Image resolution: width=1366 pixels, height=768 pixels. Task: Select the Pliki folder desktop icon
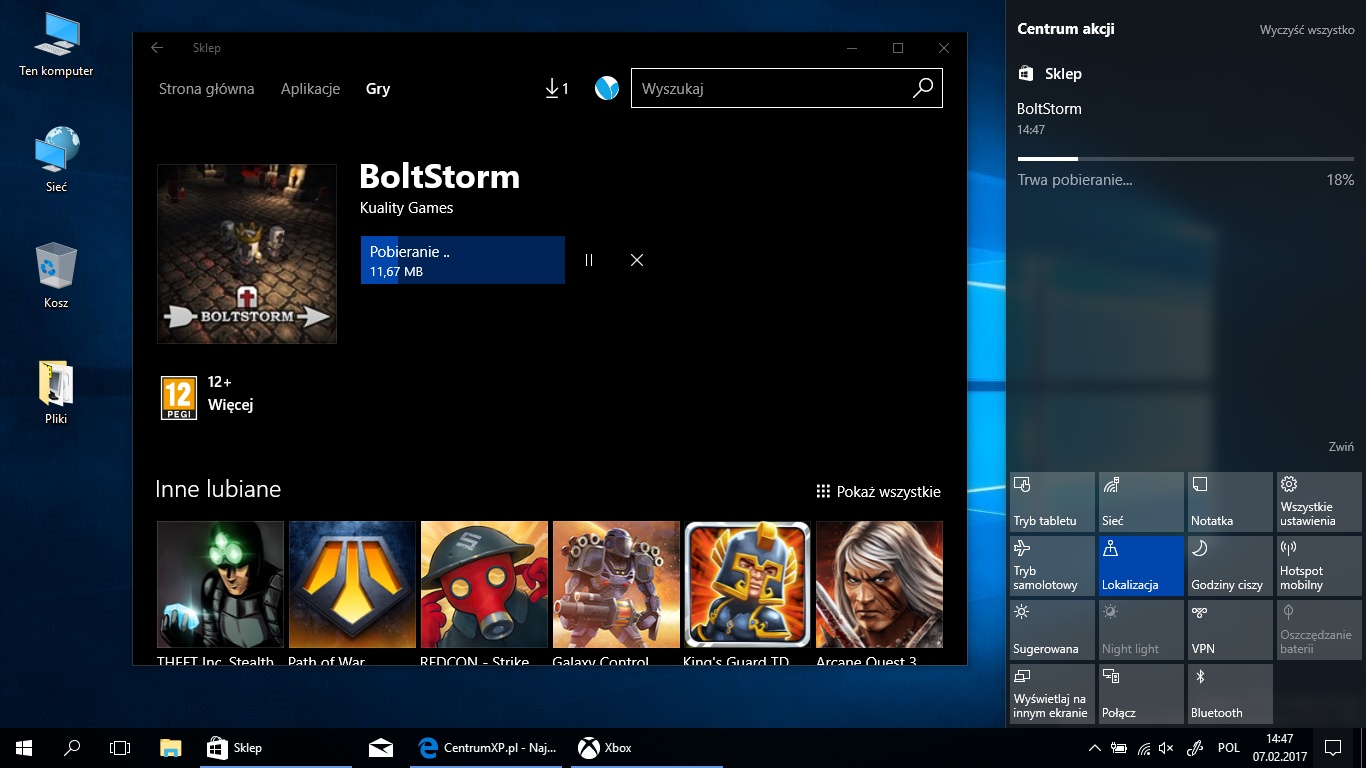(56, 392)
